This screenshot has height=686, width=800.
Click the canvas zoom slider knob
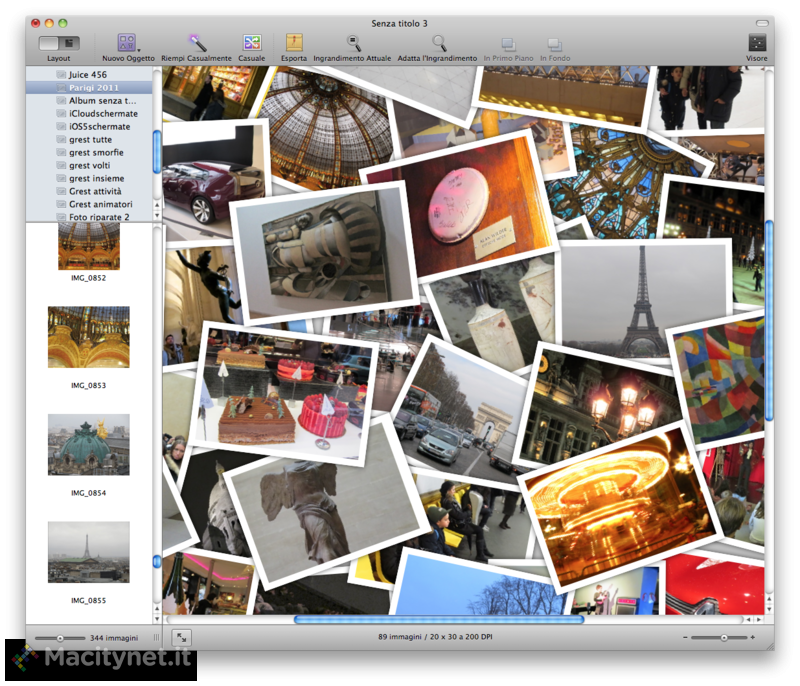coord(723,638)
